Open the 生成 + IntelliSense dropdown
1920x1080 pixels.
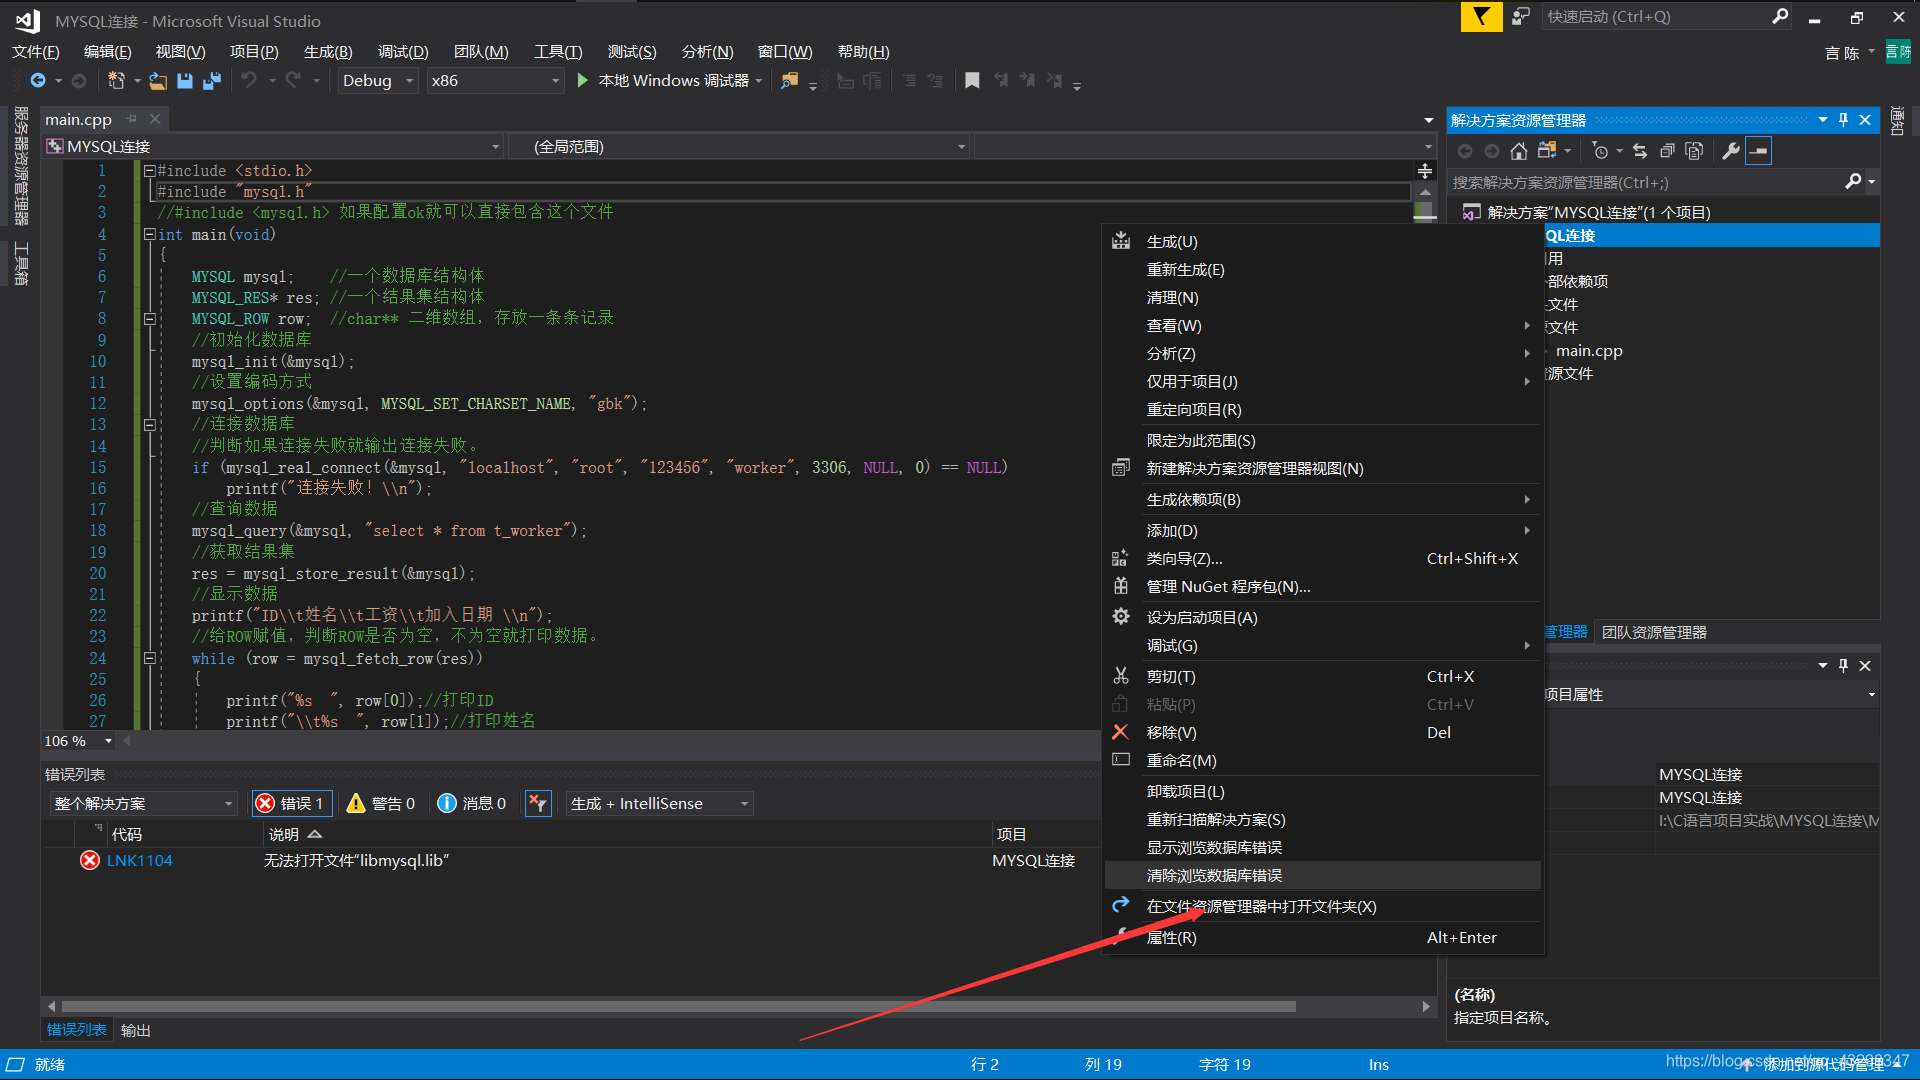[x=659, y=803]
